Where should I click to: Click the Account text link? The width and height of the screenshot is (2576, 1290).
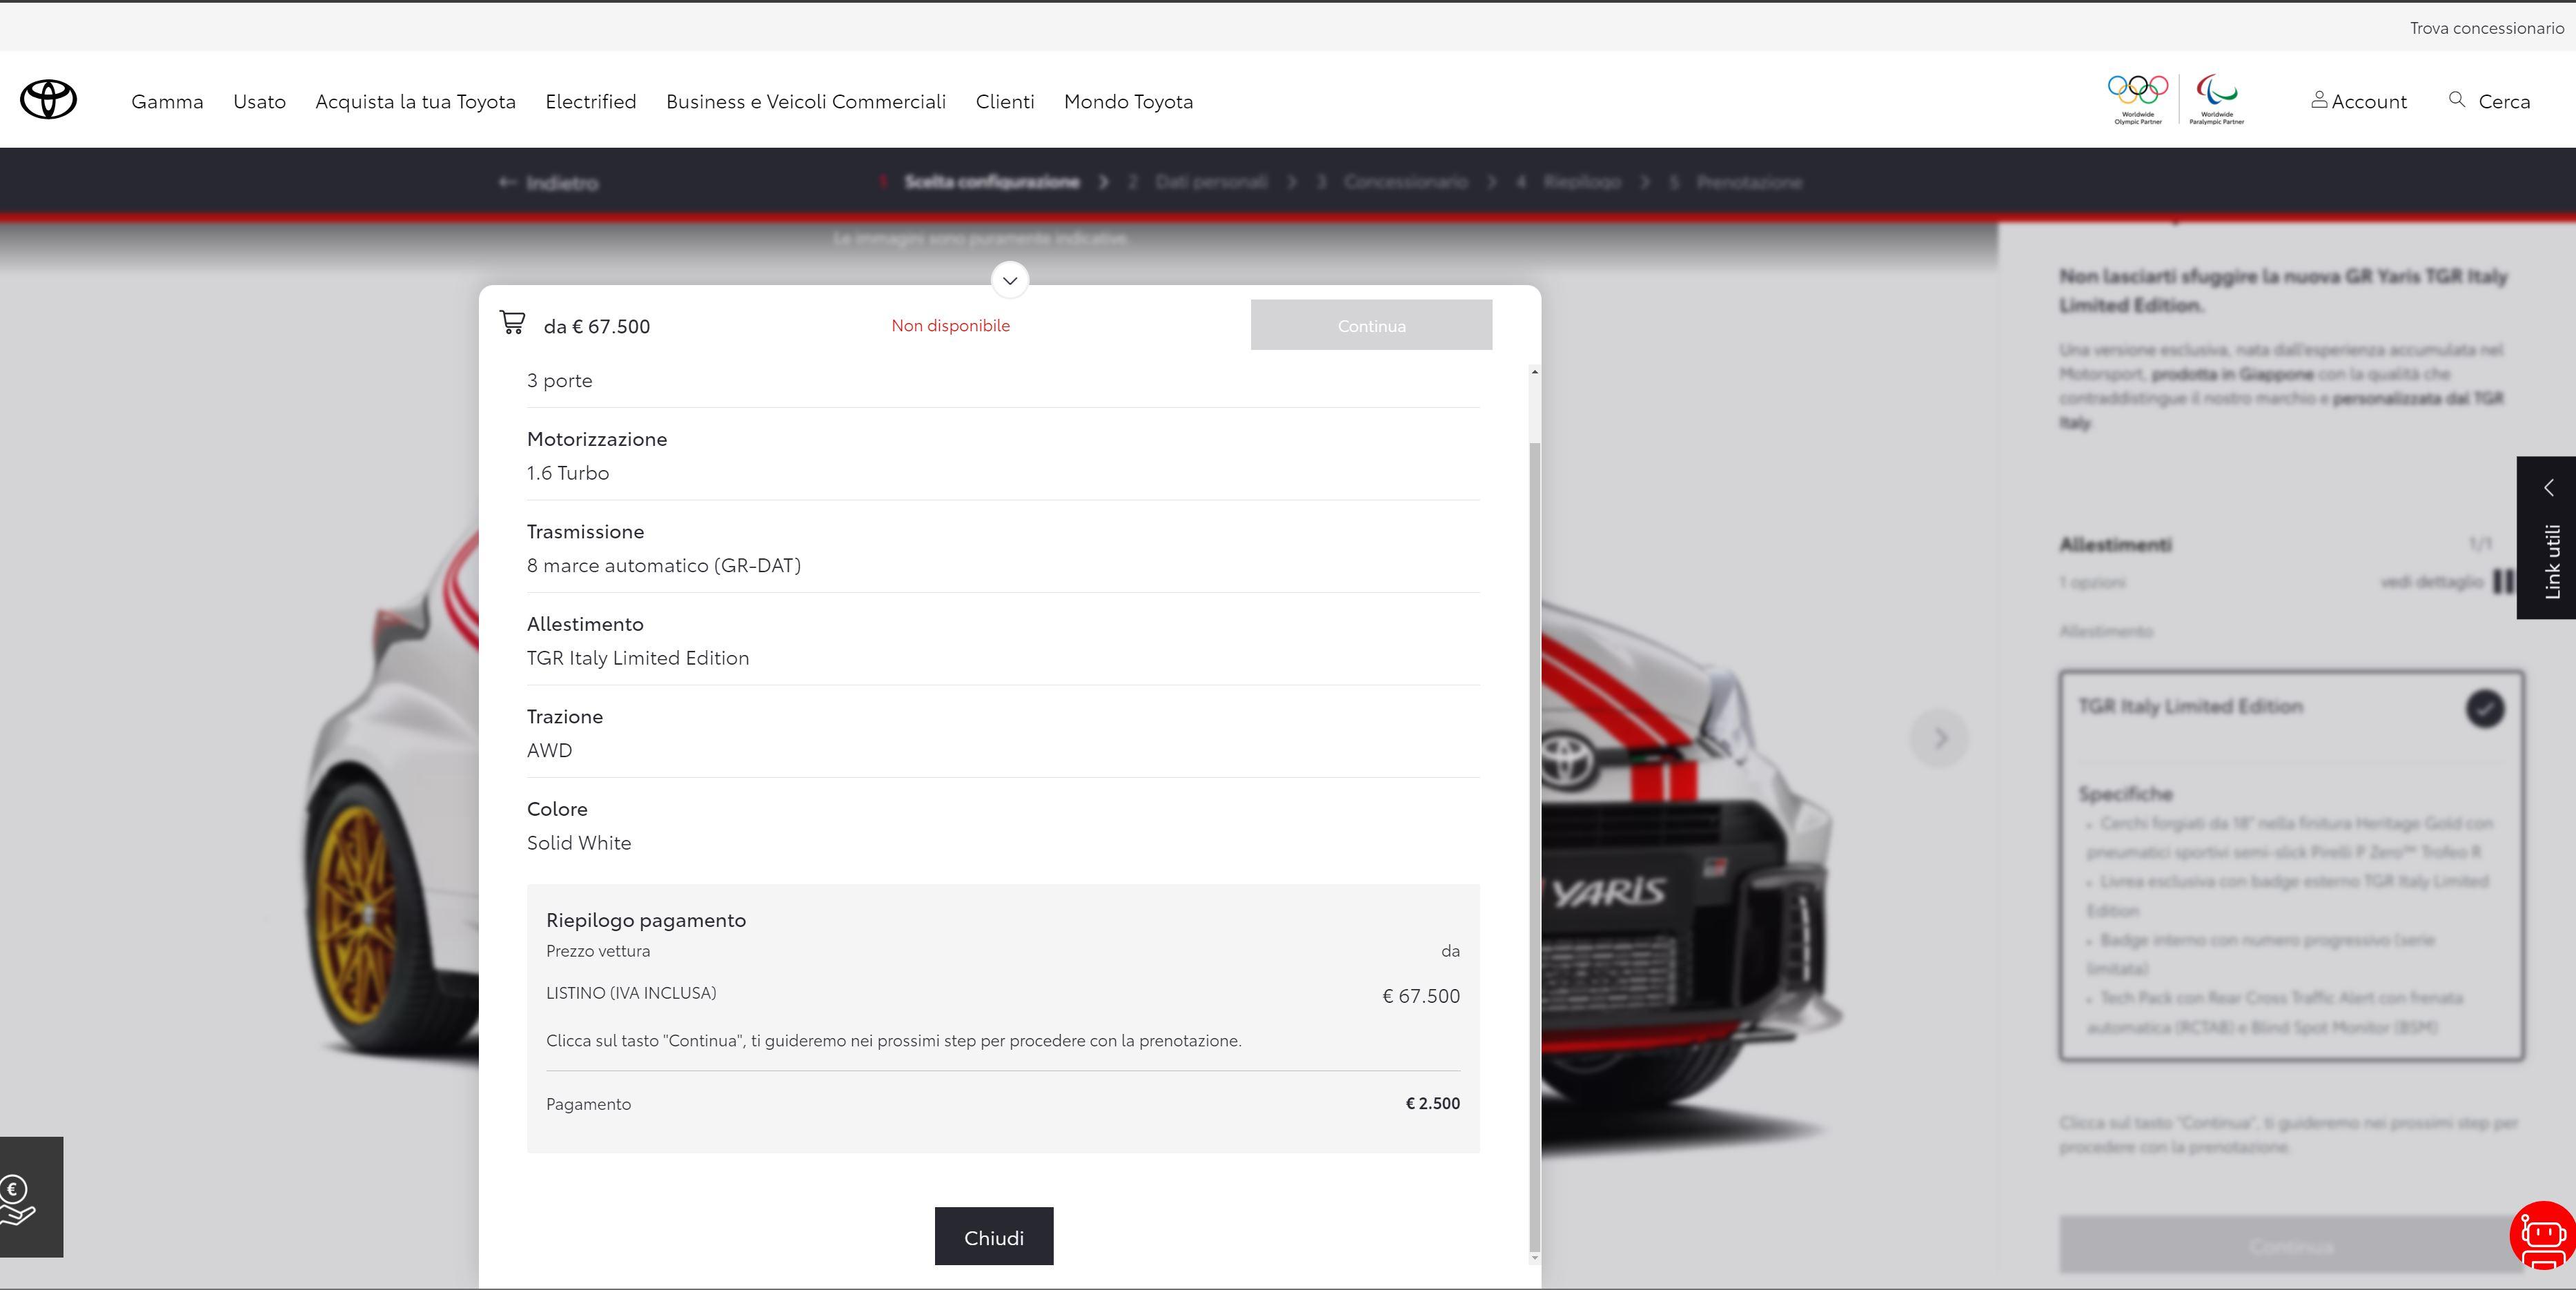point(2369,101)
